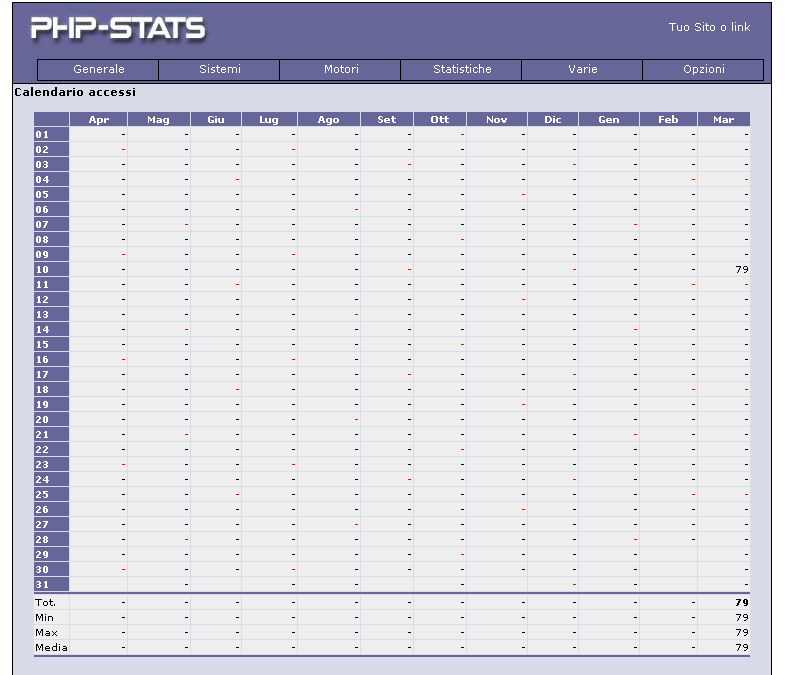Select the Mar column header
Image resolution: width=786 pixels, height=675 pixels.
pyautogui.click(x=723, y=120)
